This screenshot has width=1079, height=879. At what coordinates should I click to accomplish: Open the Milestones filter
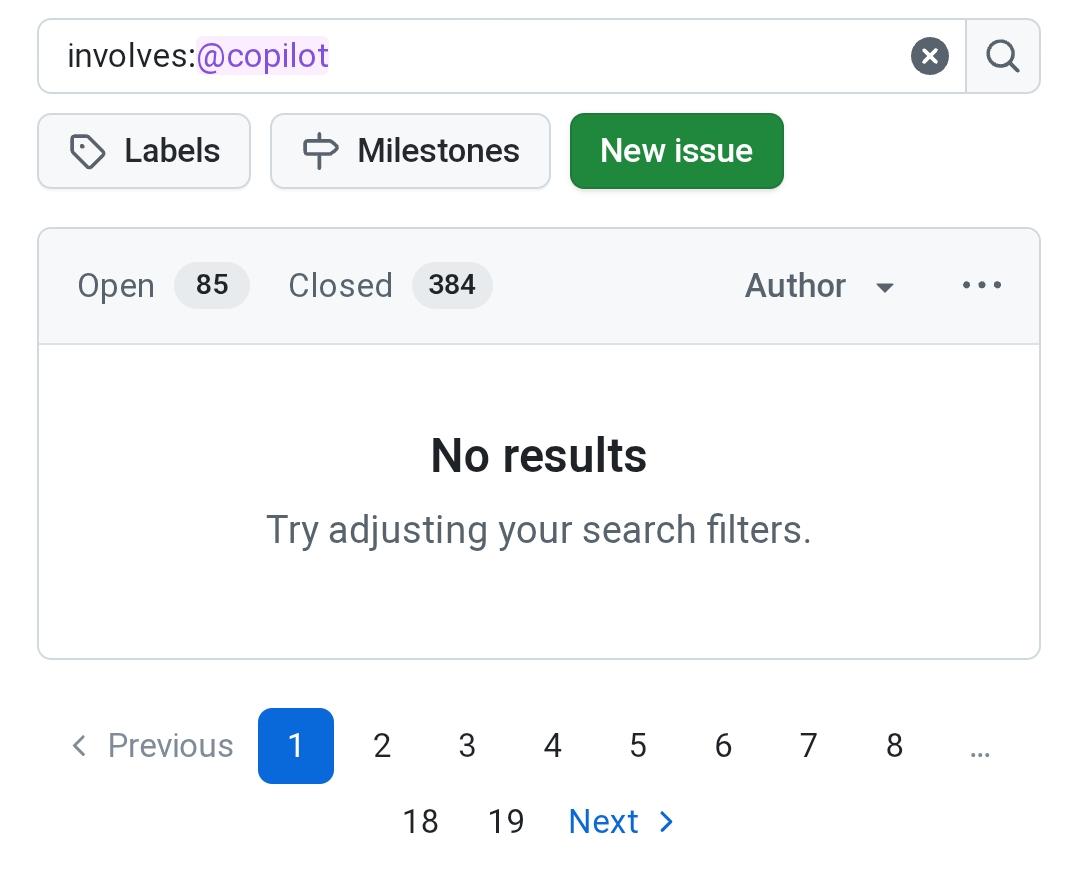point(410,151)
